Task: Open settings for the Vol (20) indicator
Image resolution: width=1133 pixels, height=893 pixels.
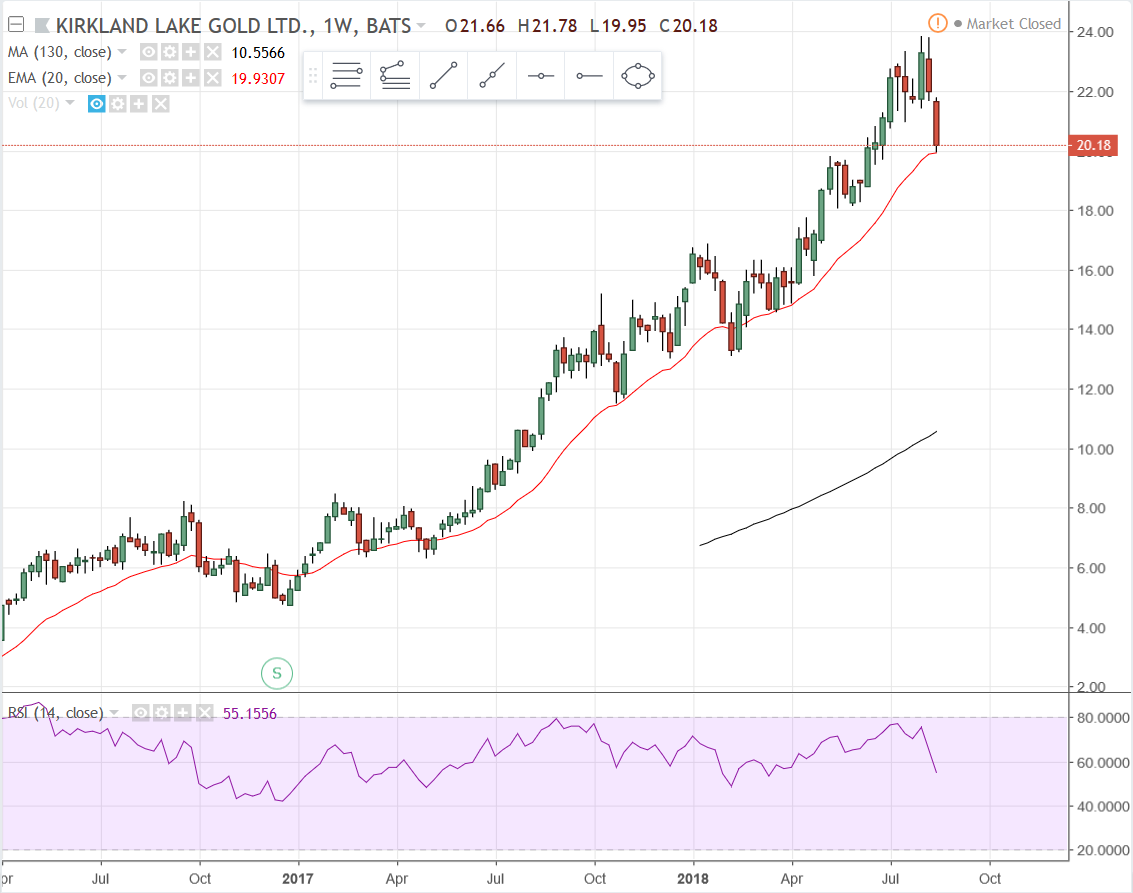Action: pyautogui.click(x=117, y=104)
